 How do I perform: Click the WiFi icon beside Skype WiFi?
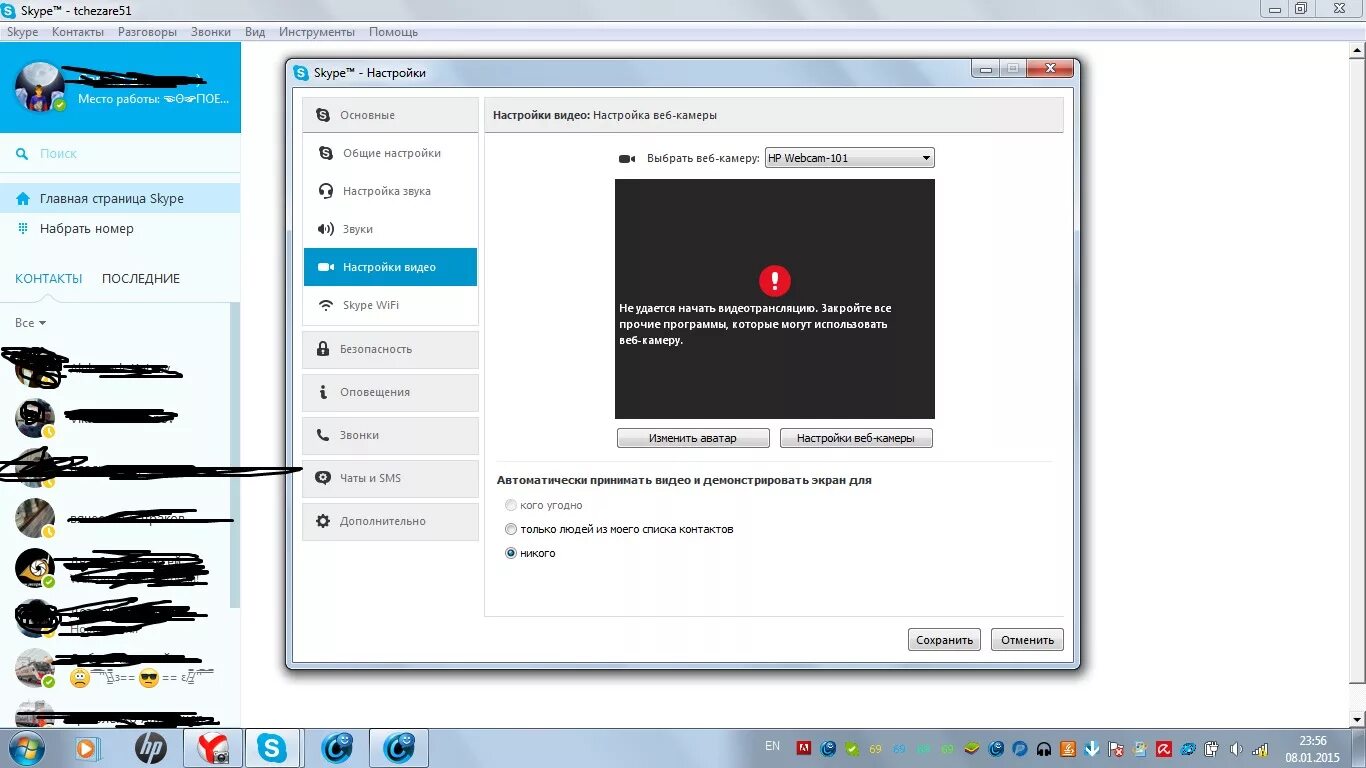click(x=326, y=305)
